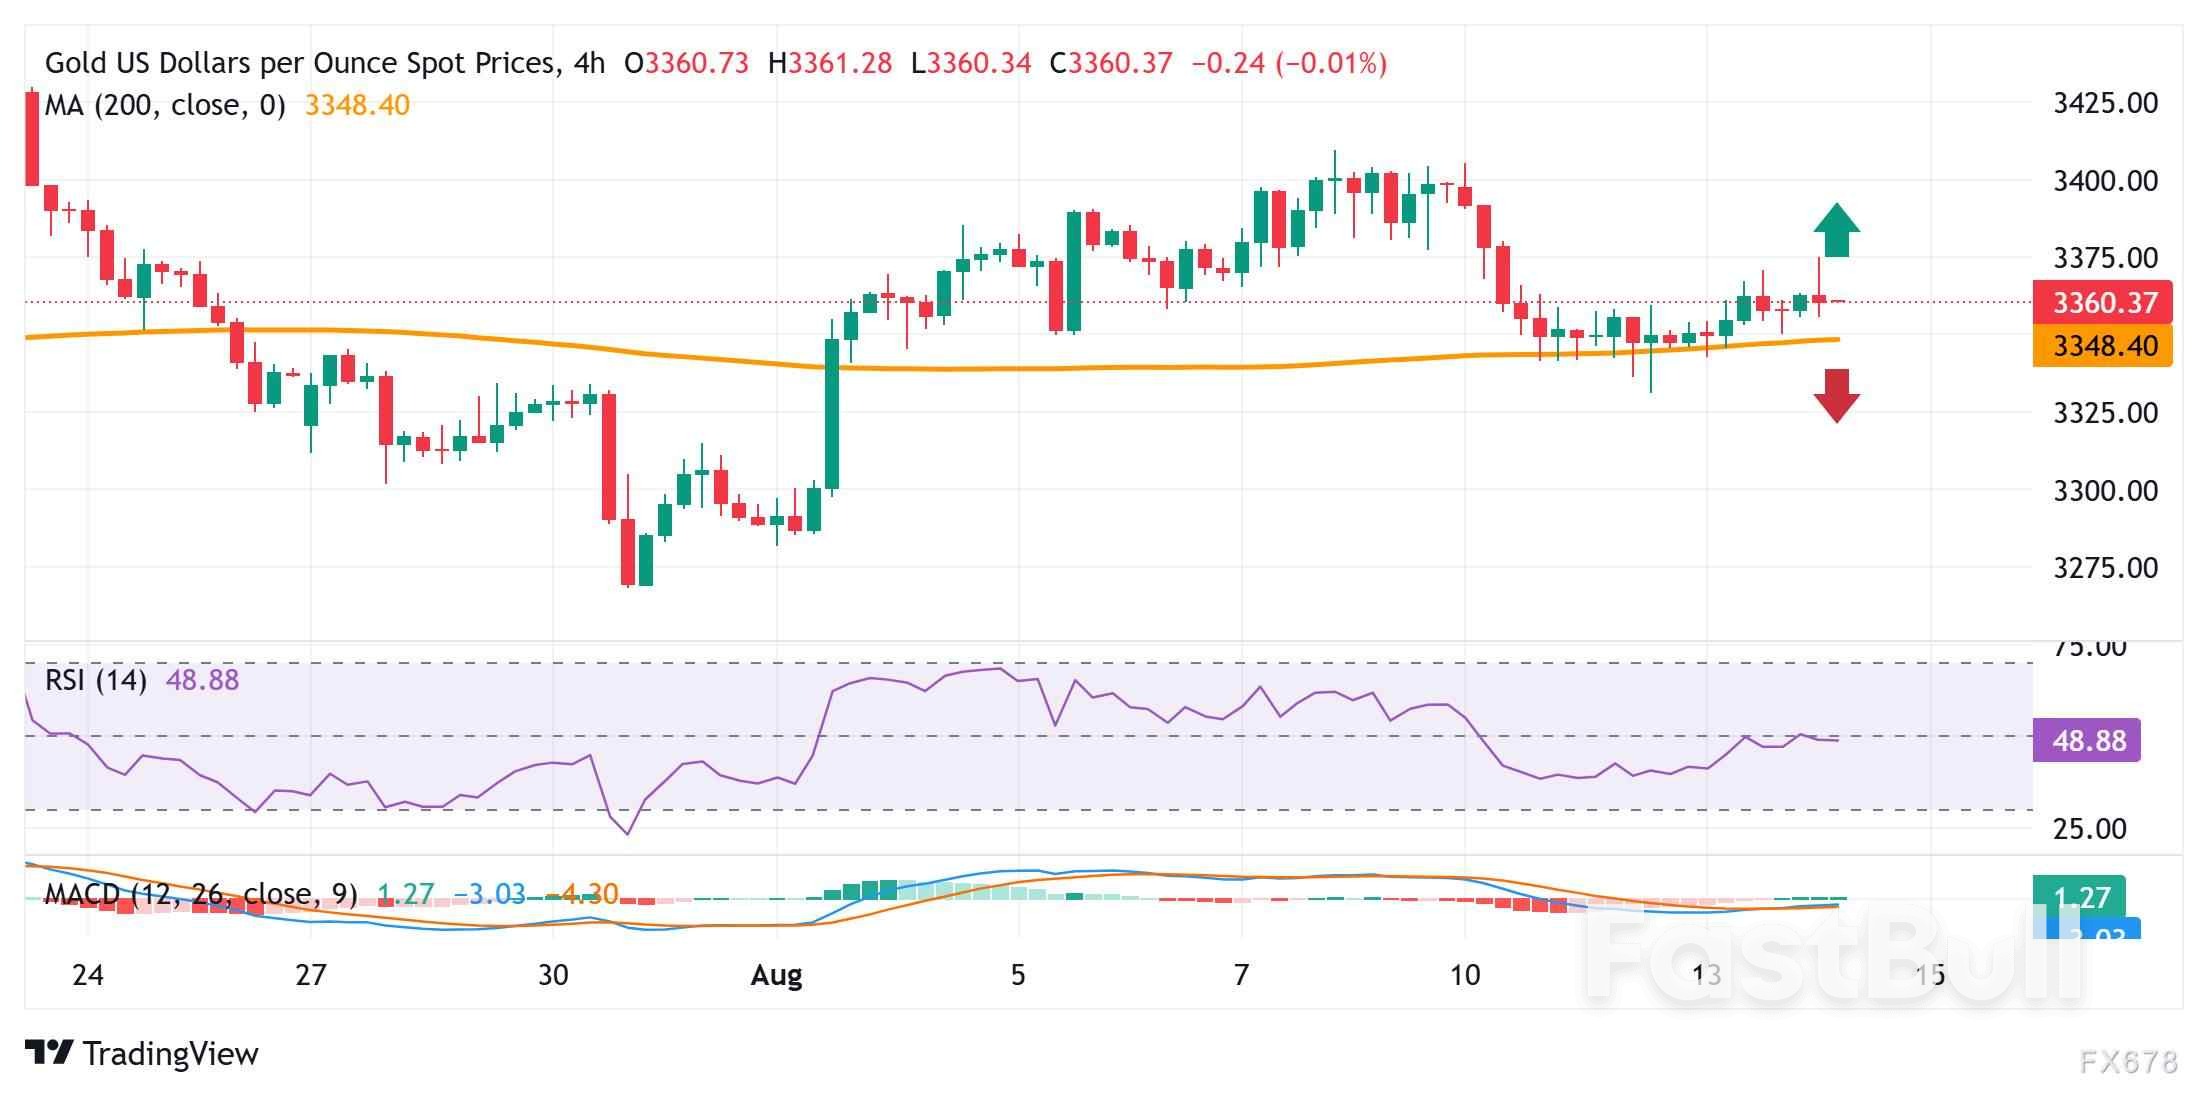
Task: Click the purple 48.88 RSI value tag
Action: click(x=2088, y=741)
